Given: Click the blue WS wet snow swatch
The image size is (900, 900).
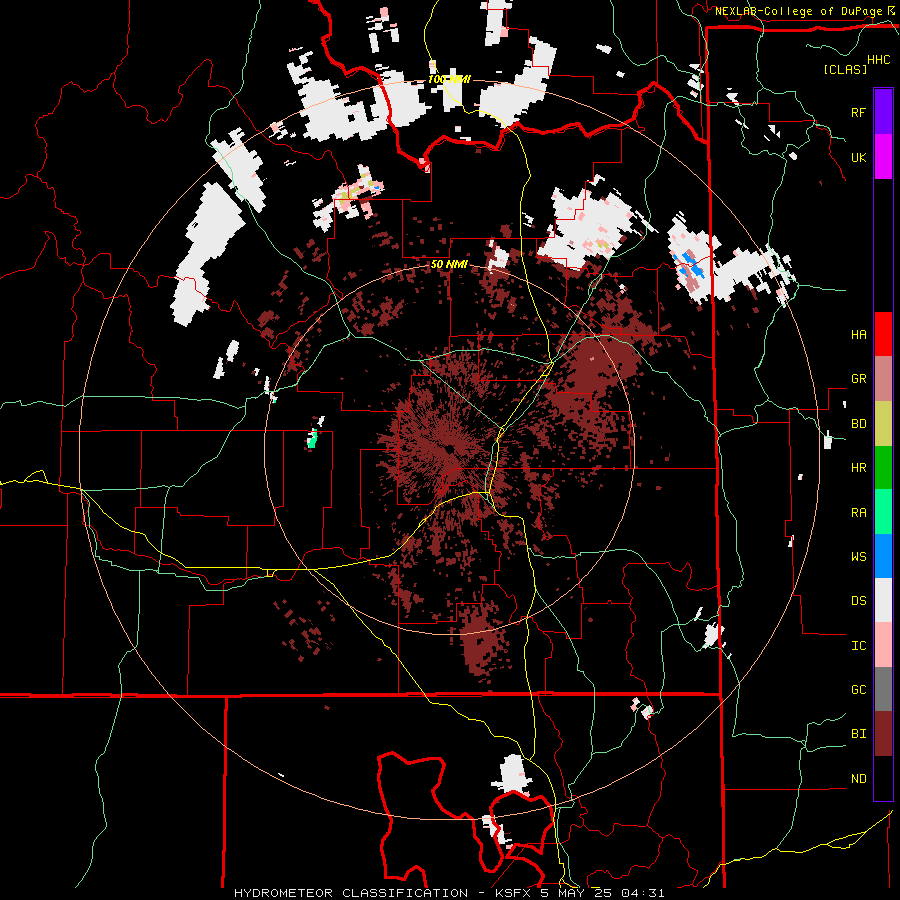Looking at the screenshot, I should [883, 556].
